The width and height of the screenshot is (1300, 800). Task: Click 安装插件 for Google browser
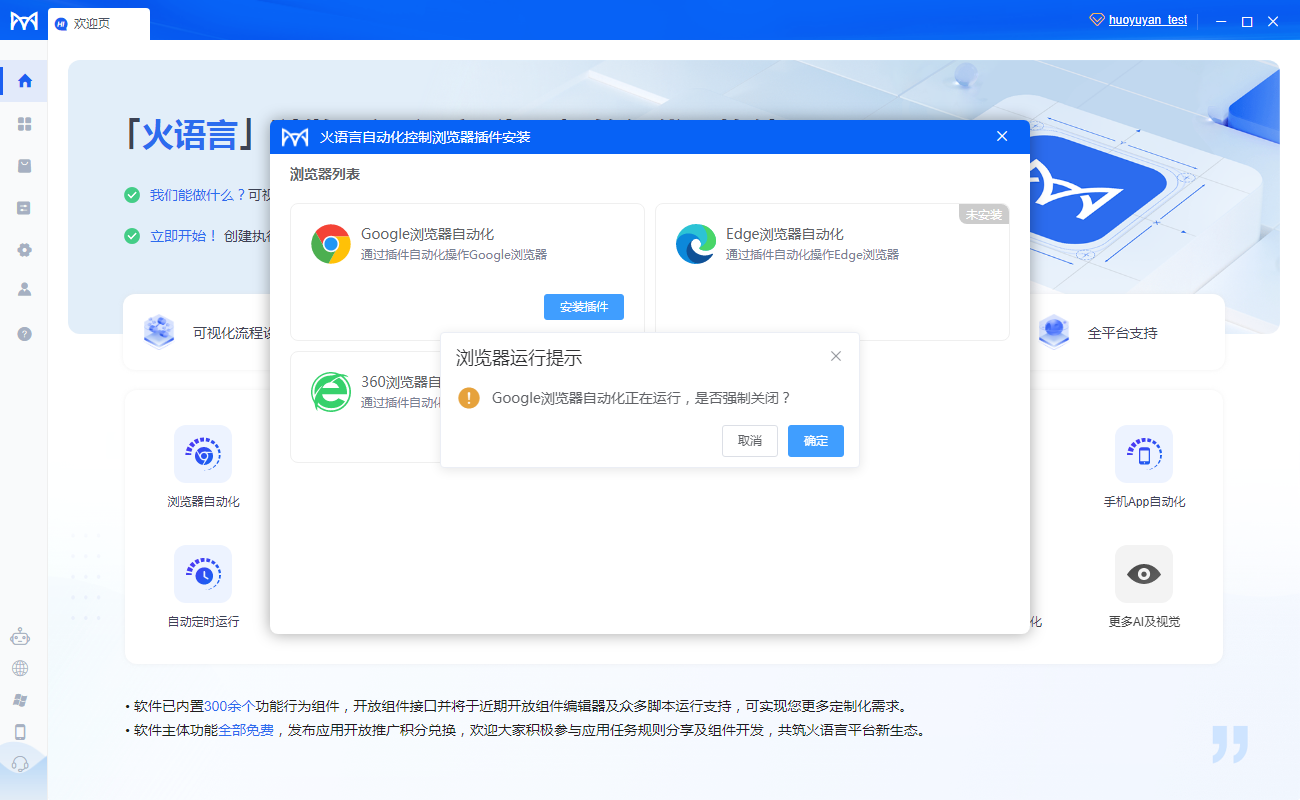(584, 307)
